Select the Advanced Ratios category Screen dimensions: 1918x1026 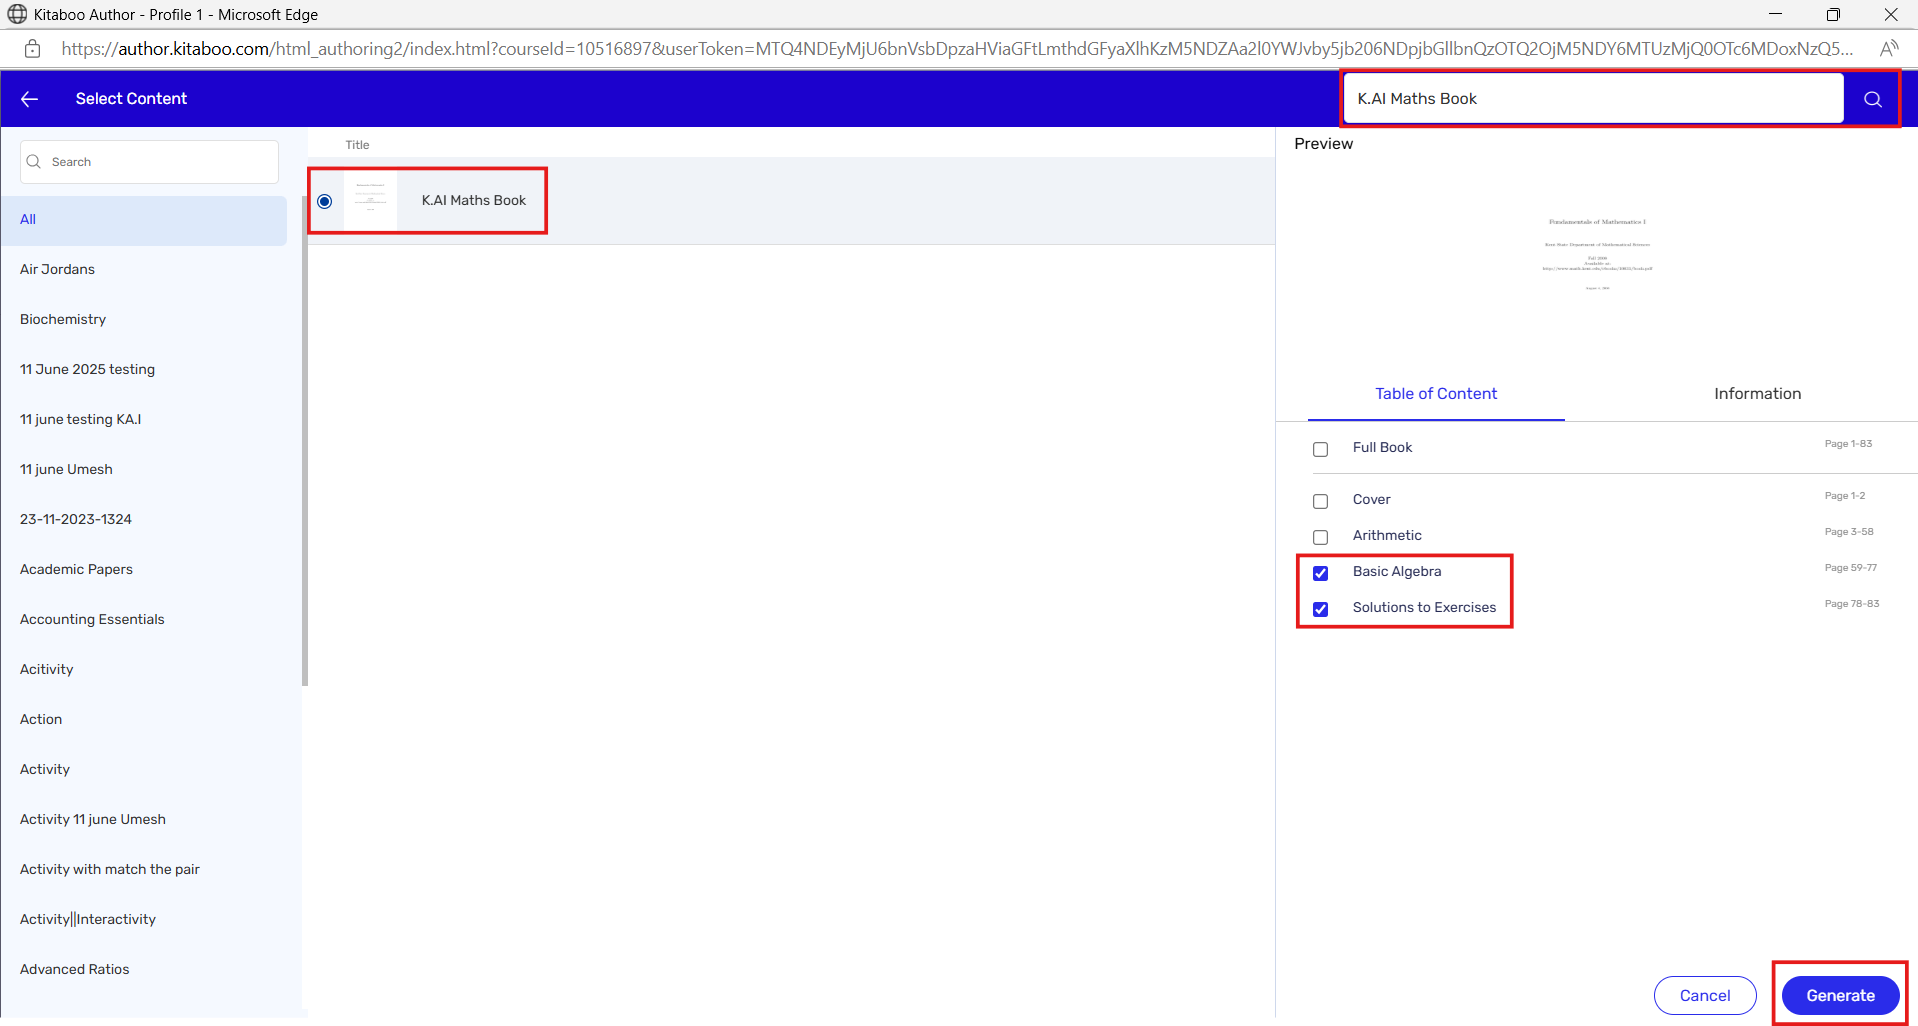tap(144, 969)
